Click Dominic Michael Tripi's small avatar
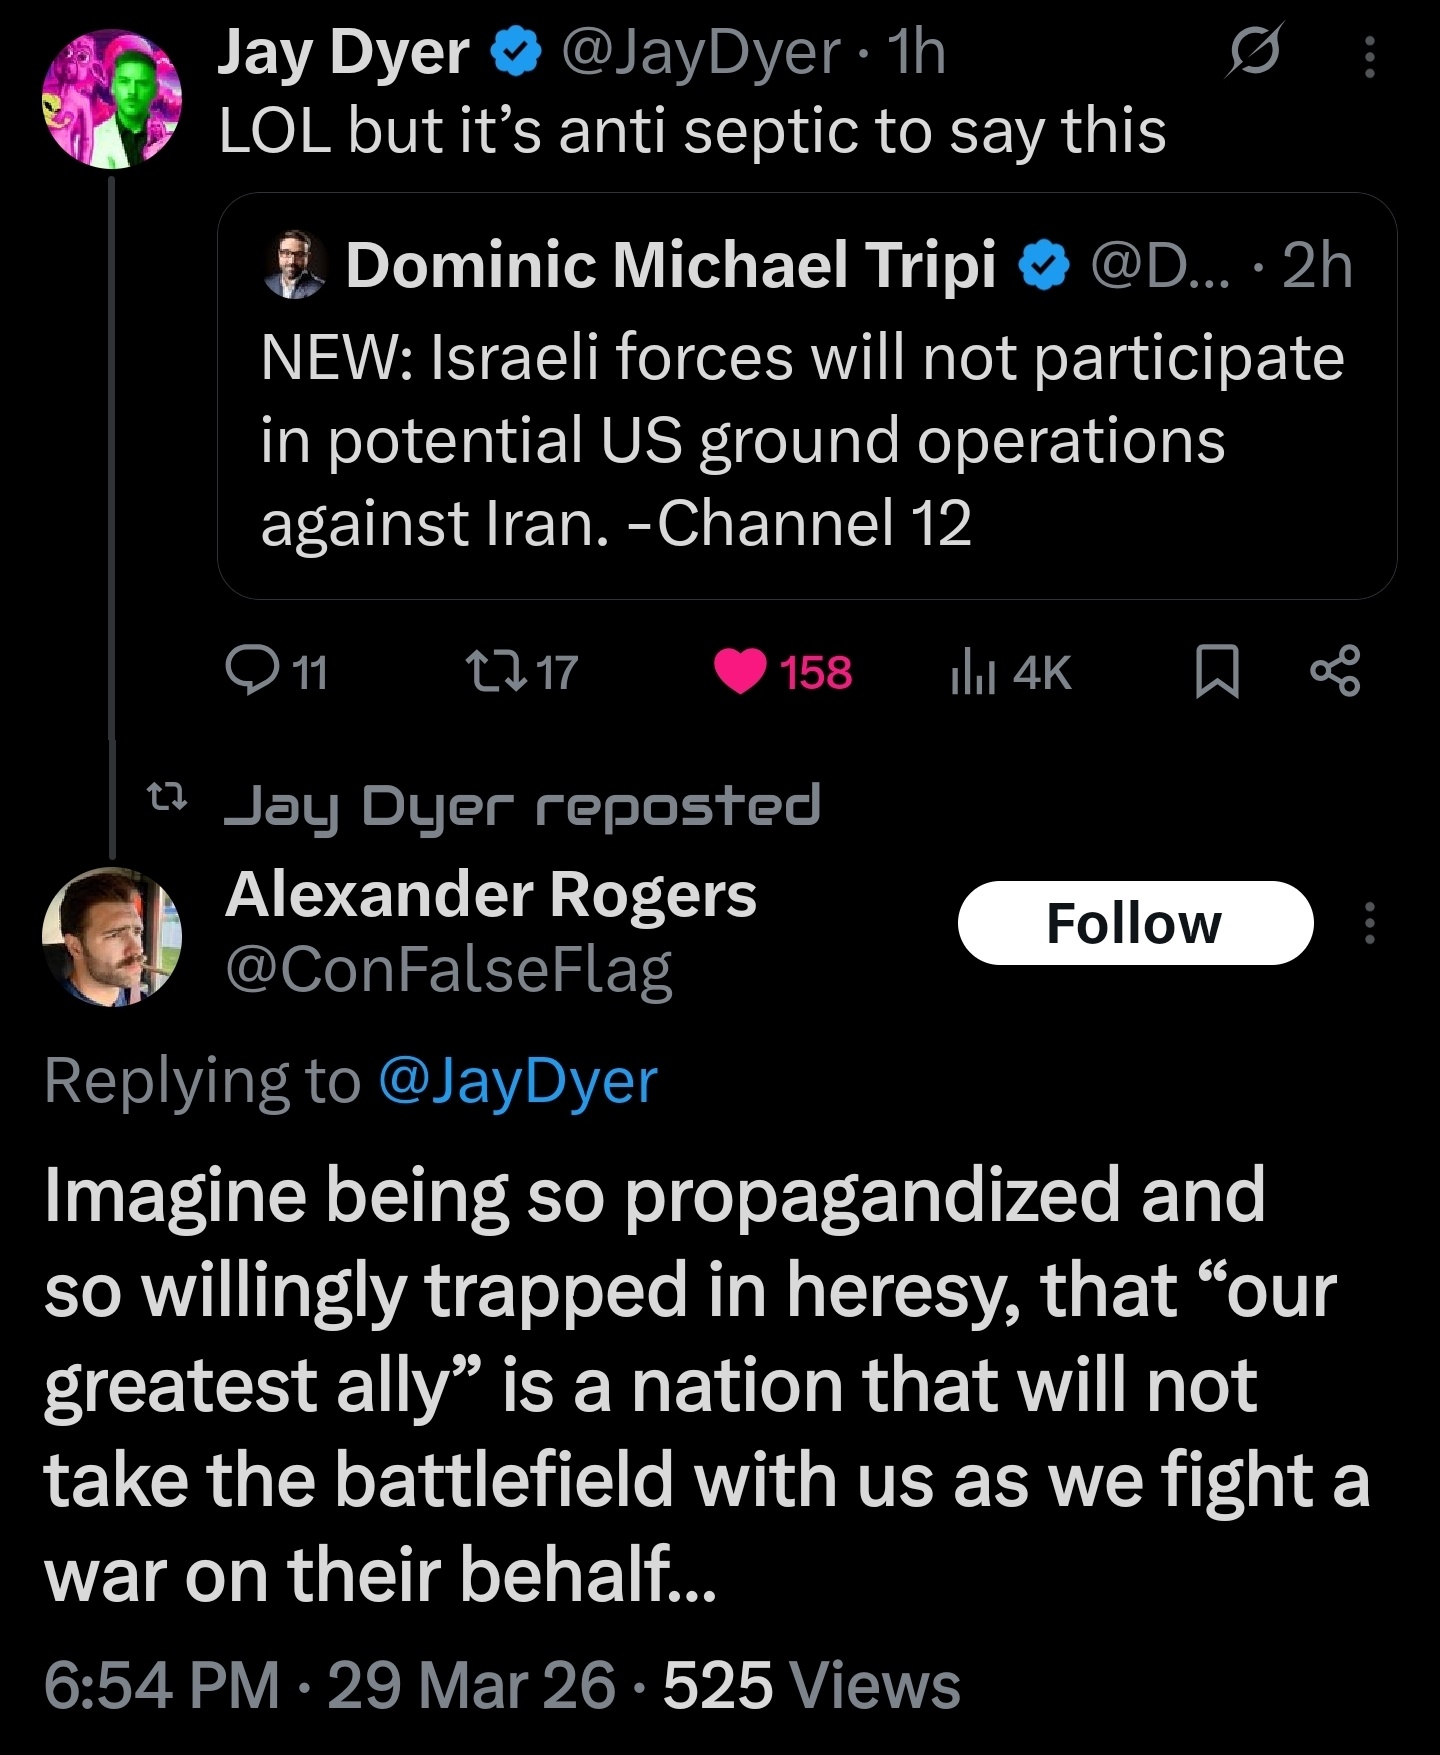 (x=294, y=265)
